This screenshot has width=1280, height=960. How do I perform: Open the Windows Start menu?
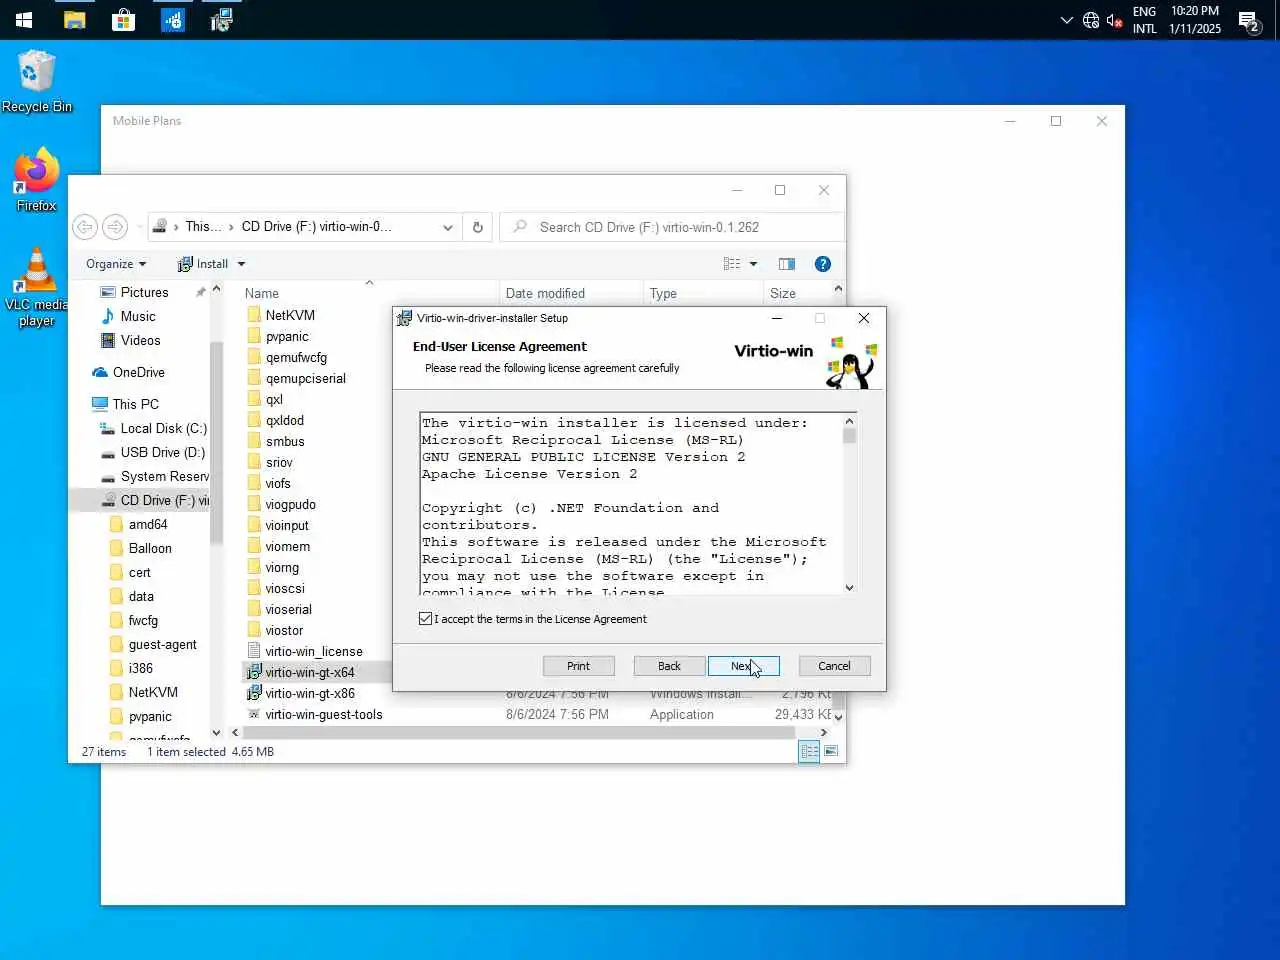click(24, 20)
